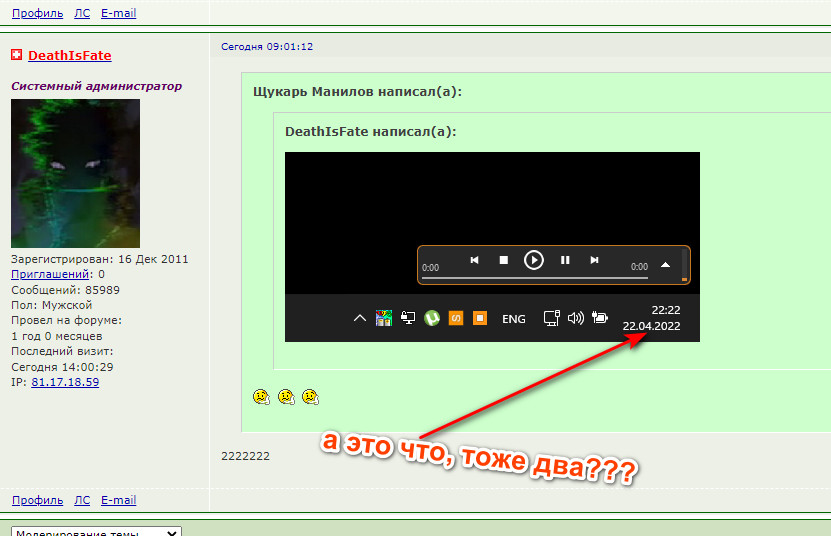Image resolution: width=831 pixels, height=536 pixels.
Task: Click the pause button in player
Action: (x=565, y=260)
